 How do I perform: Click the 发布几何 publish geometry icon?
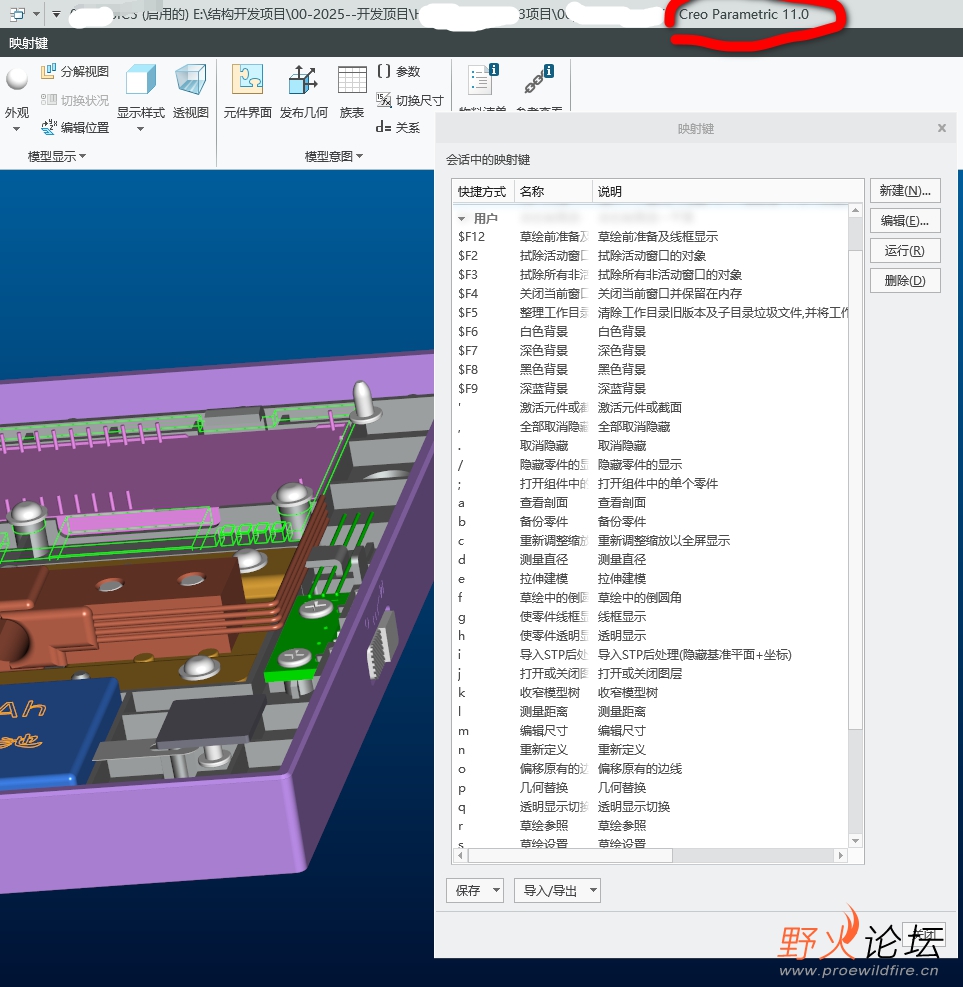click(303, 80)
